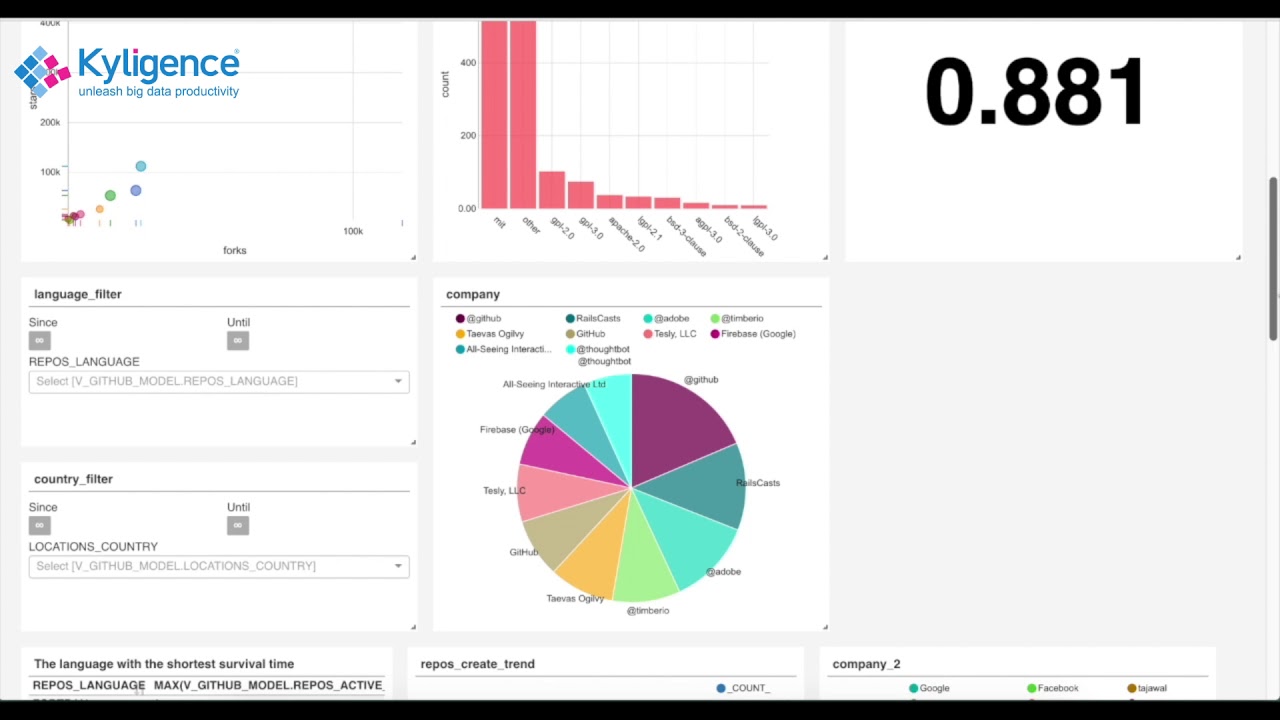The height and width of the screenshot is (720, 1280).
Task: Click the page vertical scrollbar thumb
Action: [x=1273, y=260]
